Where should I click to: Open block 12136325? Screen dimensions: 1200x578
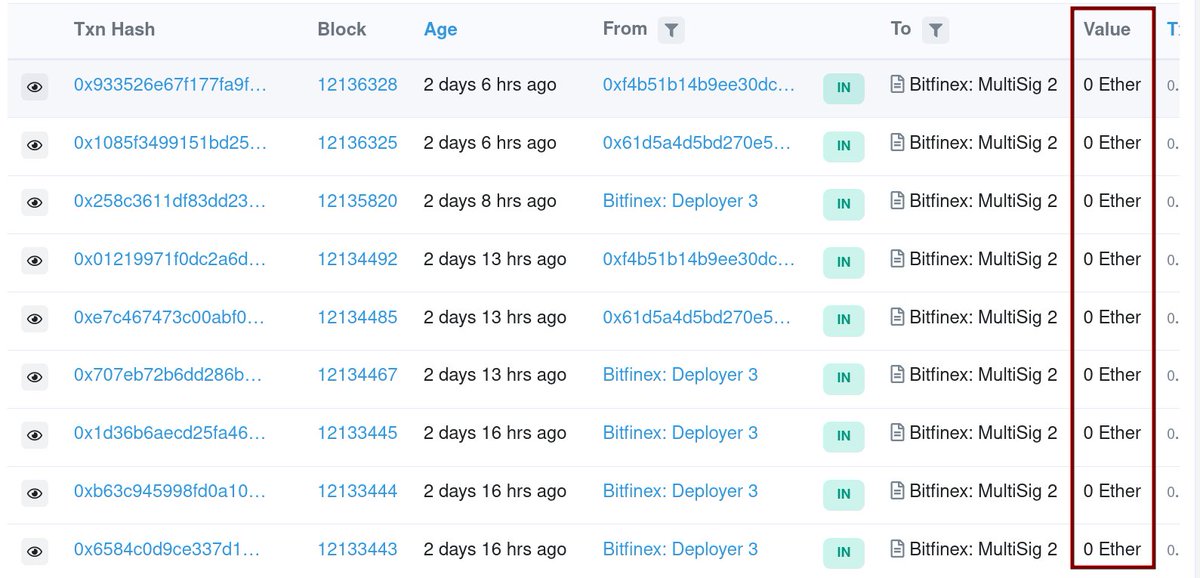coord(357,143)
